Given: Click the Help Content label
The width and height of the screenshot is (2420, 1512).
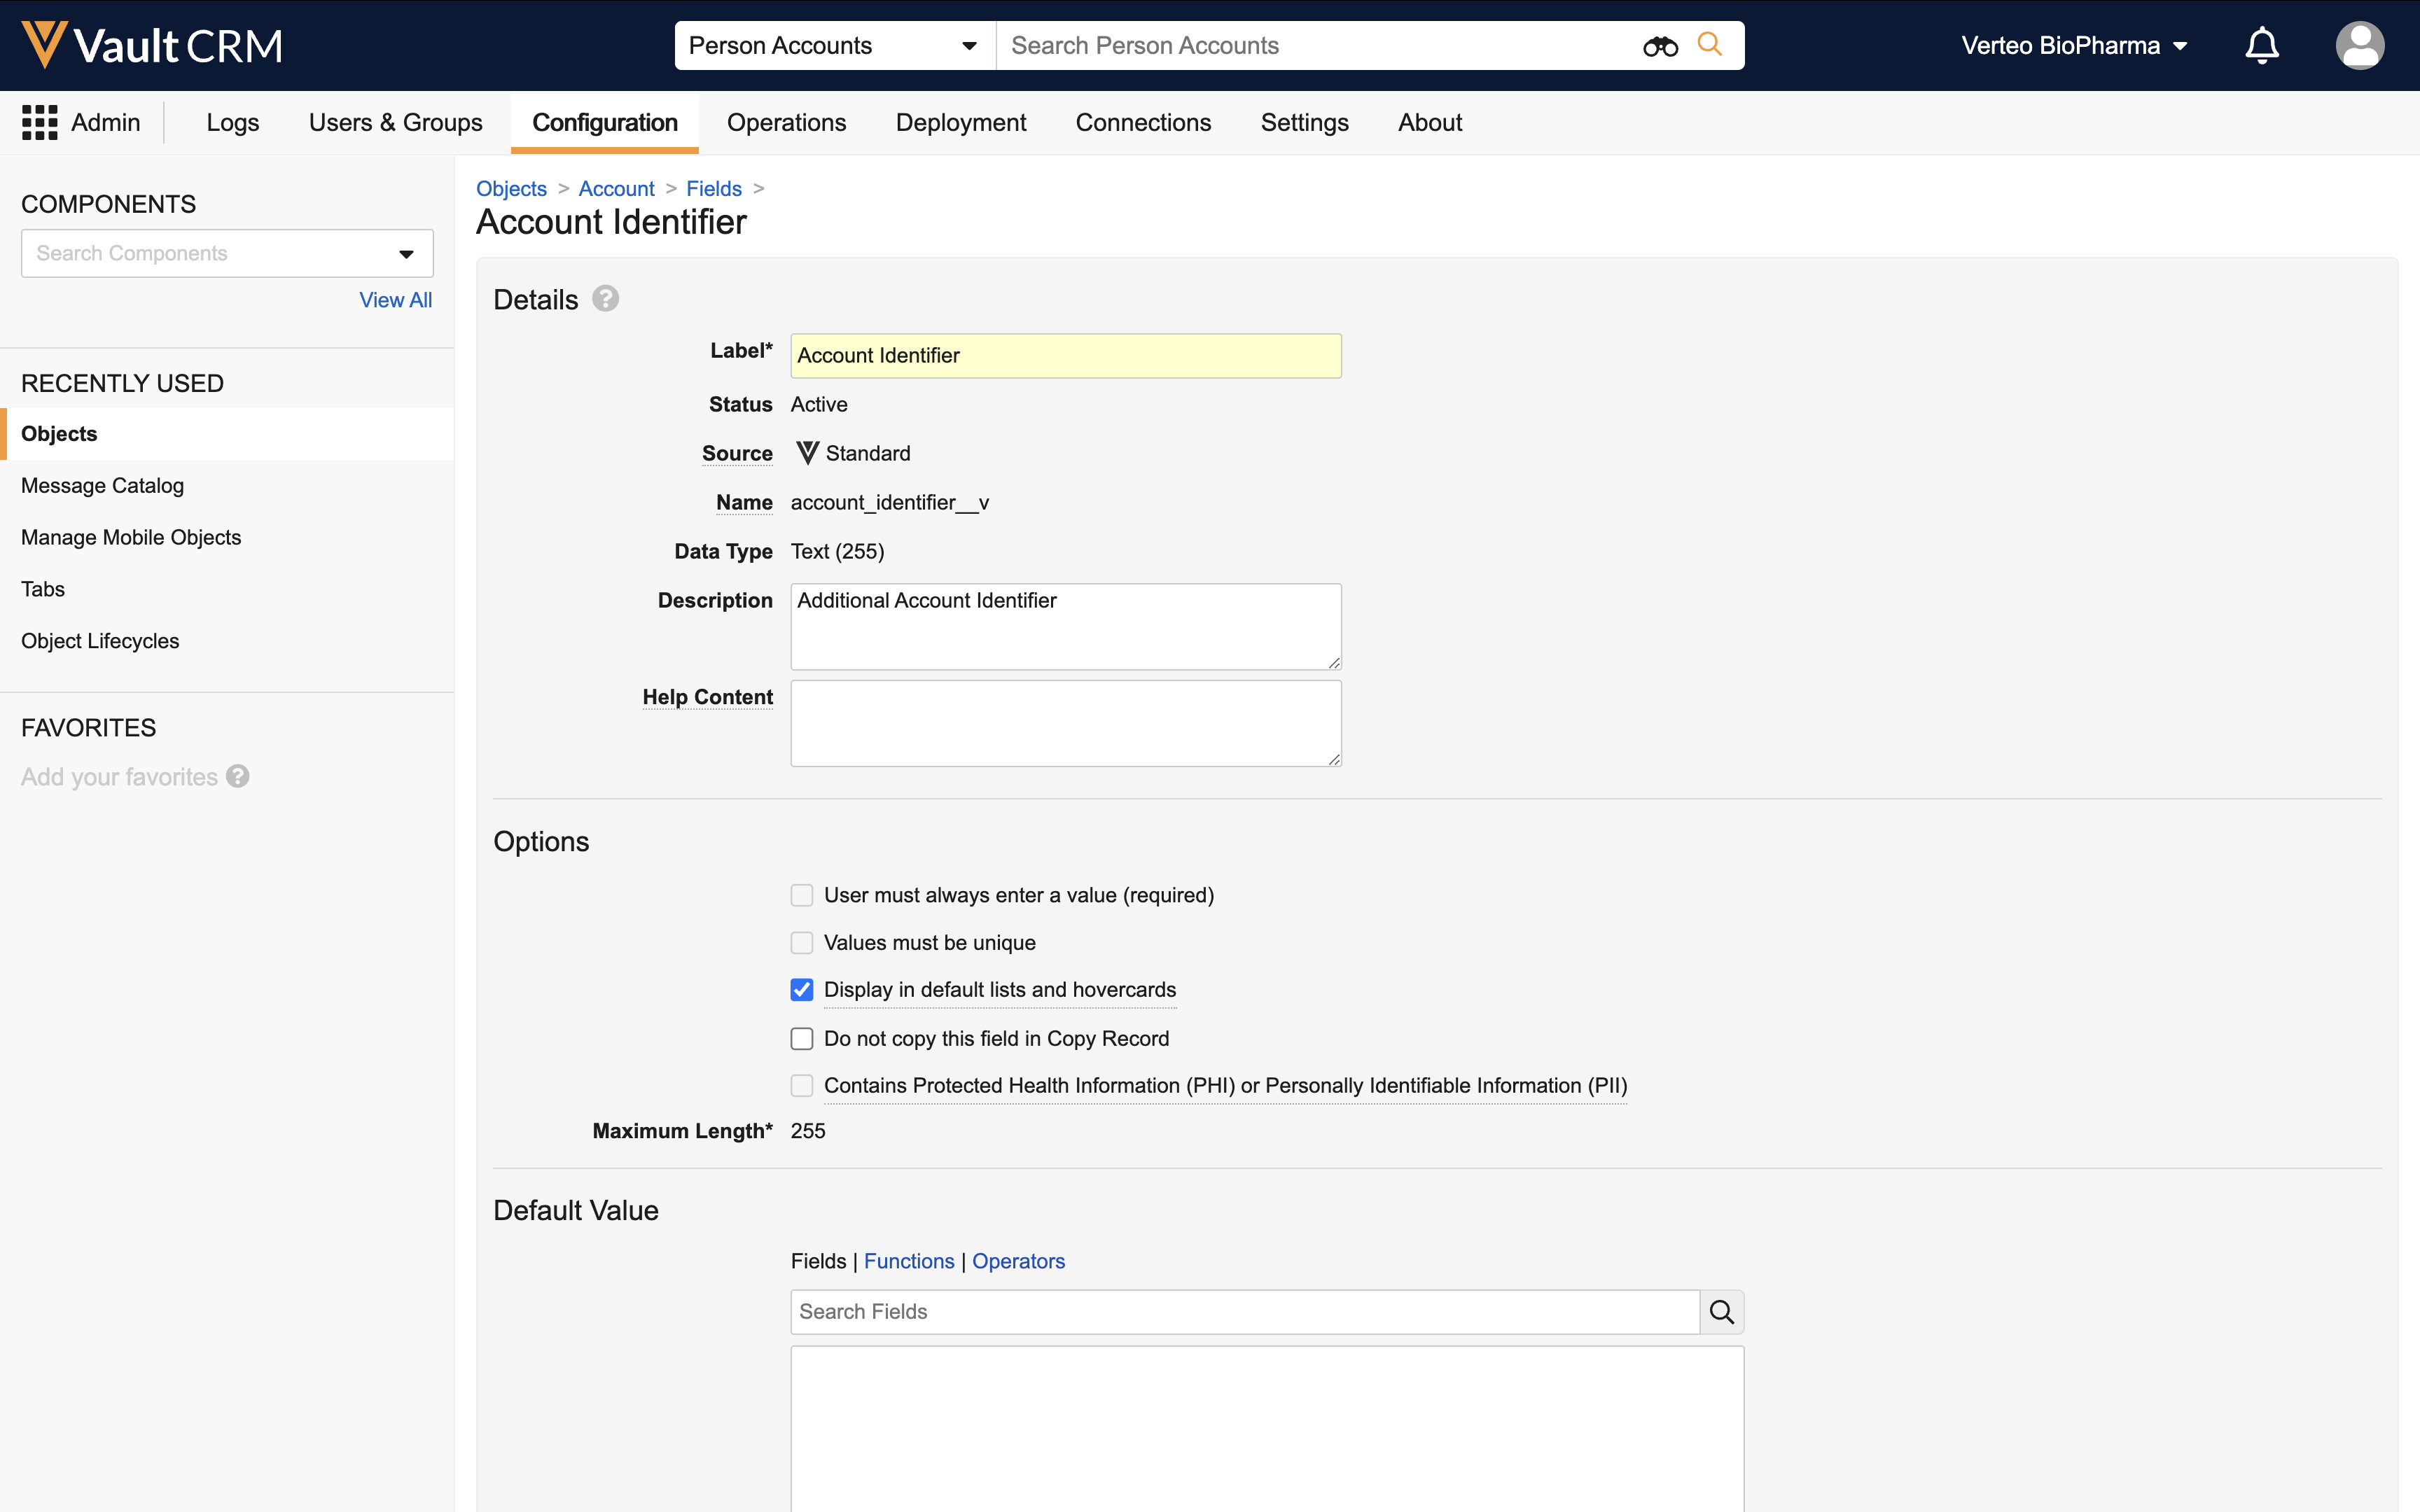Looking at the screenshot, I should (707, 697).
